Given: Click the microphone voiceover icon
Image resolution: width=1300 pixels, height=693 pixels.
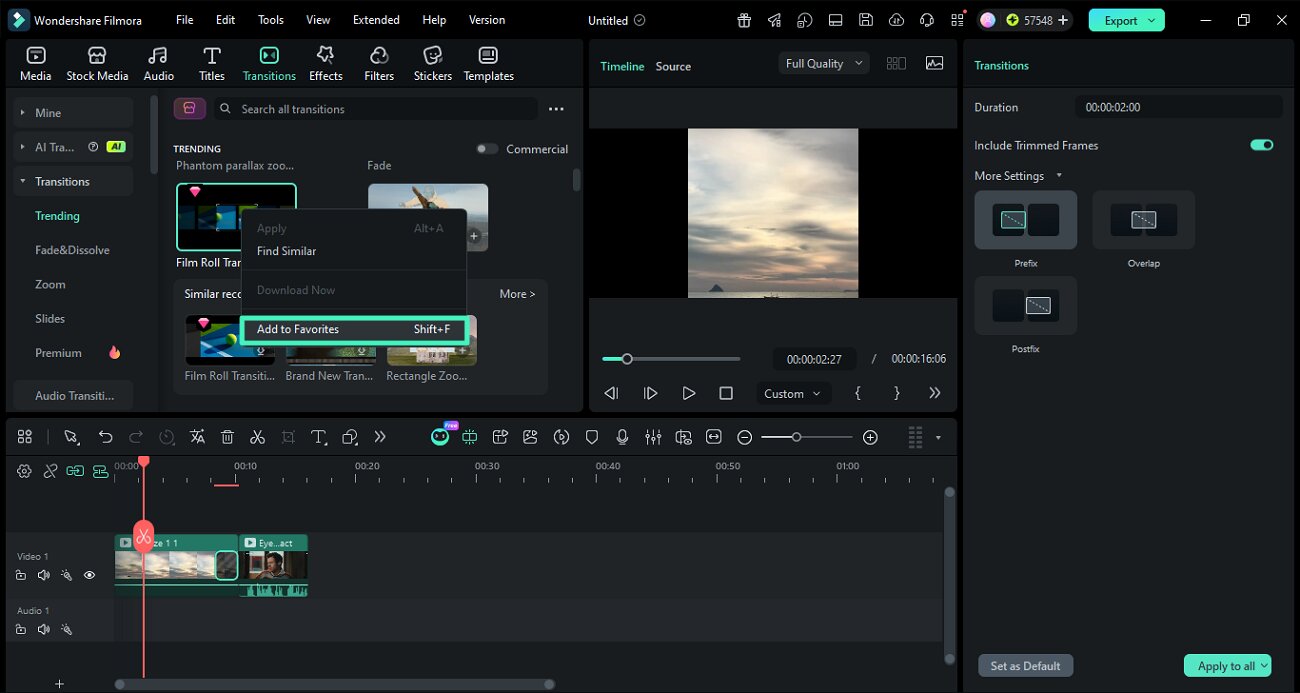Looking at the screenshot, I should click(622, 437).
